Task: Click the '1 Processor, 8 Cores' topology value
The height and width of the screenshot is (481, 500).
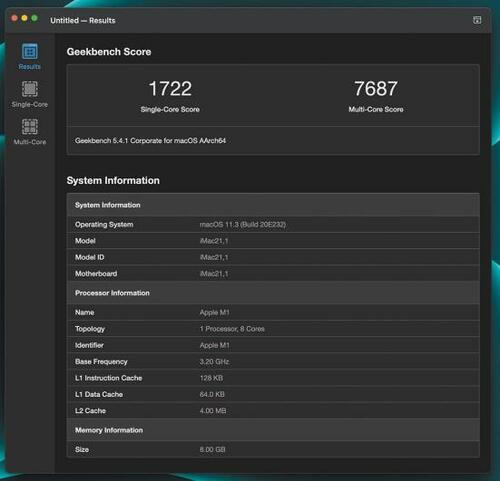Action: pyautogui.click(x=232, y=329)
